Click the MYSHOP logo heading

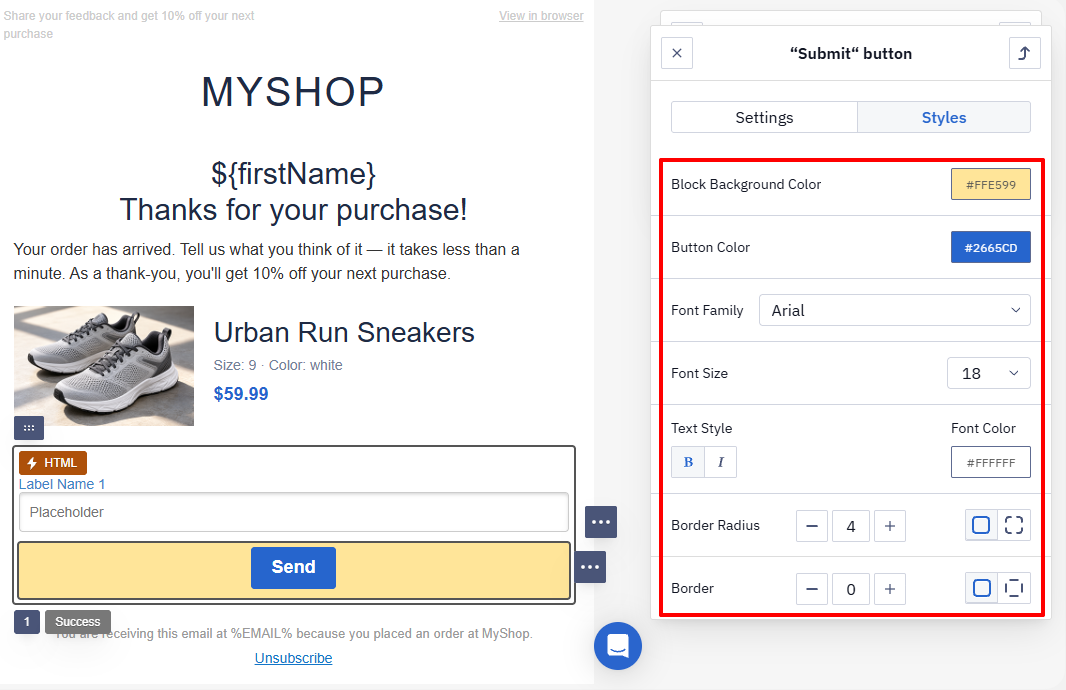[293, 92]
